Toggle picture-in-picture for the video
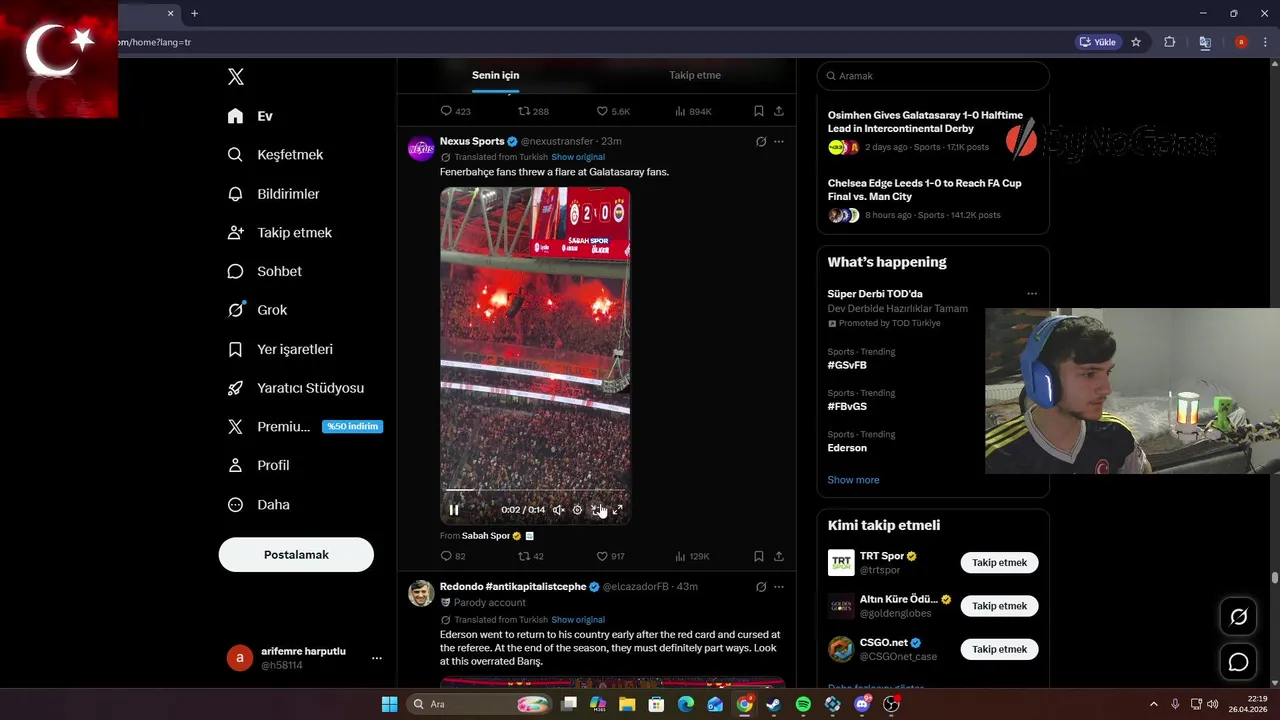The height and width of the screenshot is (720, 1280). pos(597,510)
